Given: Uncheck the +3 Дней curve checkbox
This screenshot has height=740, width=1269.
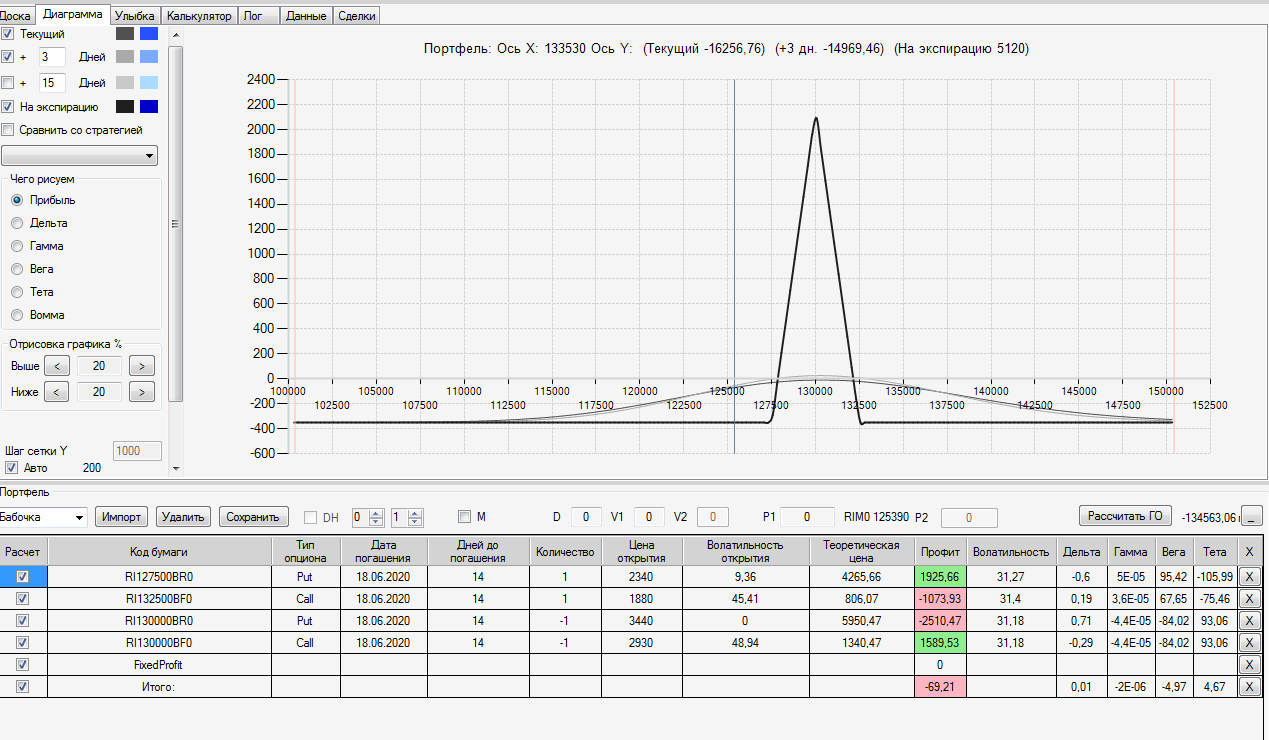Looking at the screenshot, I should point(8,57).
